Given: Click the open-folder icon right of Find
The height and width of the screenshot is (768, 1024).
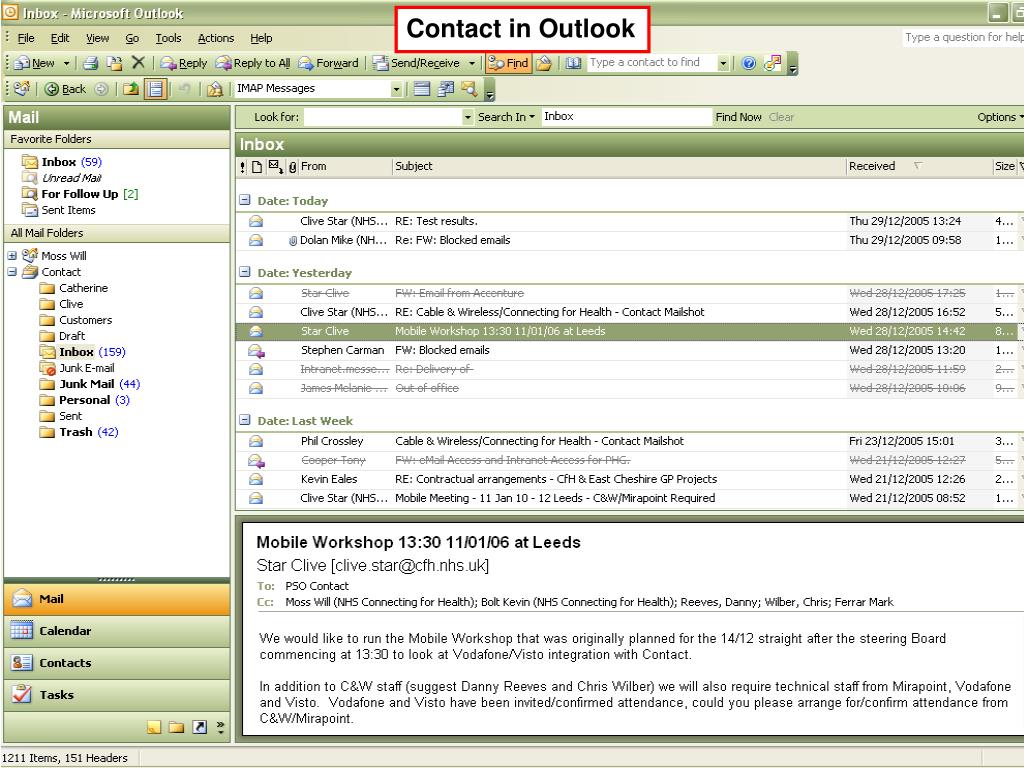Looking at the screenshot, I should pyautogui.click(x=544, y=63).
